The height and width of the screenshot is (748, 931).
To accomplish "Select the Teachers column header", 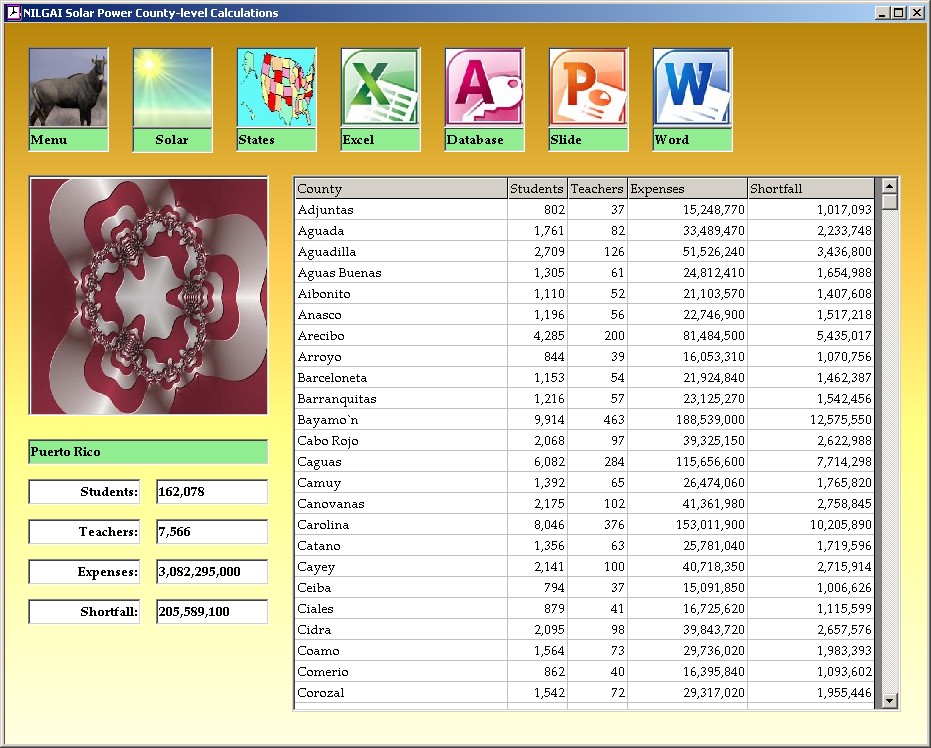I will point(597,189).
